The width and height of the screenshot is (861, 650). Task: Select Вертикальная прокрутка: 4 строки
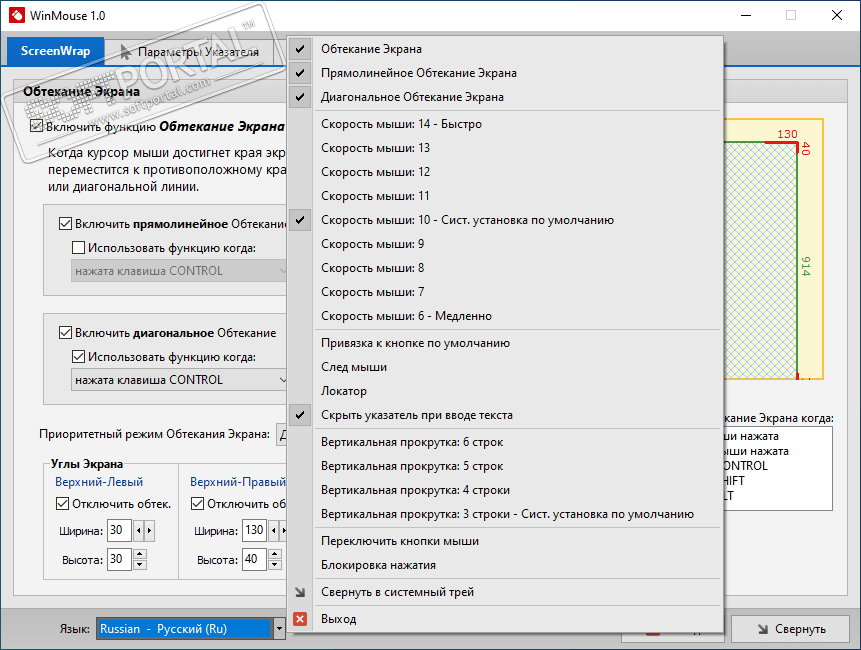tap(505, 490)
